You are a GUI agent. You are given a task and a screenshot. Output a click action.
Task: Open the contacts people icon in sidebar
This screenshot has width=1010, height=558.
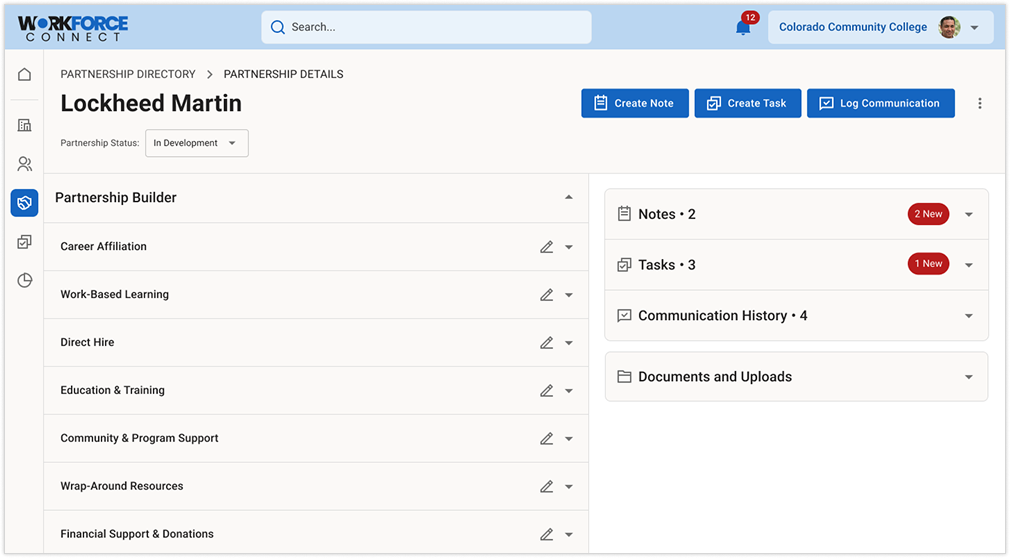(x=24, y=164)
